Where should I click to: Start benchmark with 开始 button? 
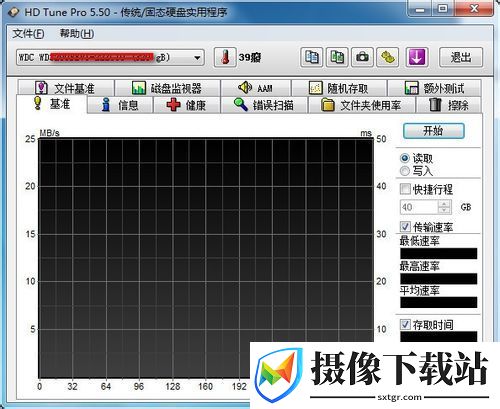[x=434, y=131]
